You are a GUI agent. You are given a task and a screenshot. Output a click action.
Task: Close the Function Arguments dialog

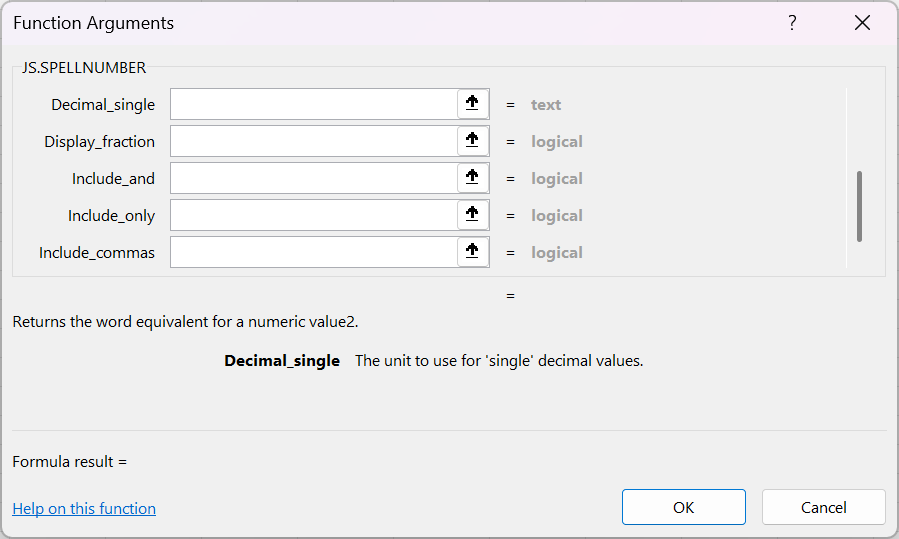[x=862, y=23]
